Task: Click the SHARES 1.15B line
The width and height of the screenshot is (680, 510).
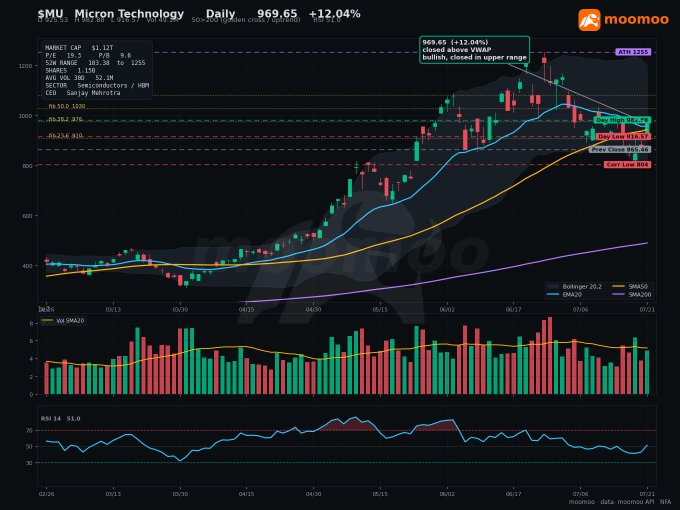Action: 70,70
